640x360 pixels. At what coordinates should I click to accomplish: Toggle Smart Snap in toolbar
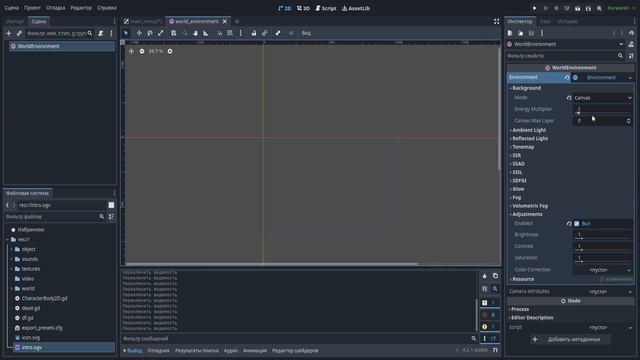219,33
